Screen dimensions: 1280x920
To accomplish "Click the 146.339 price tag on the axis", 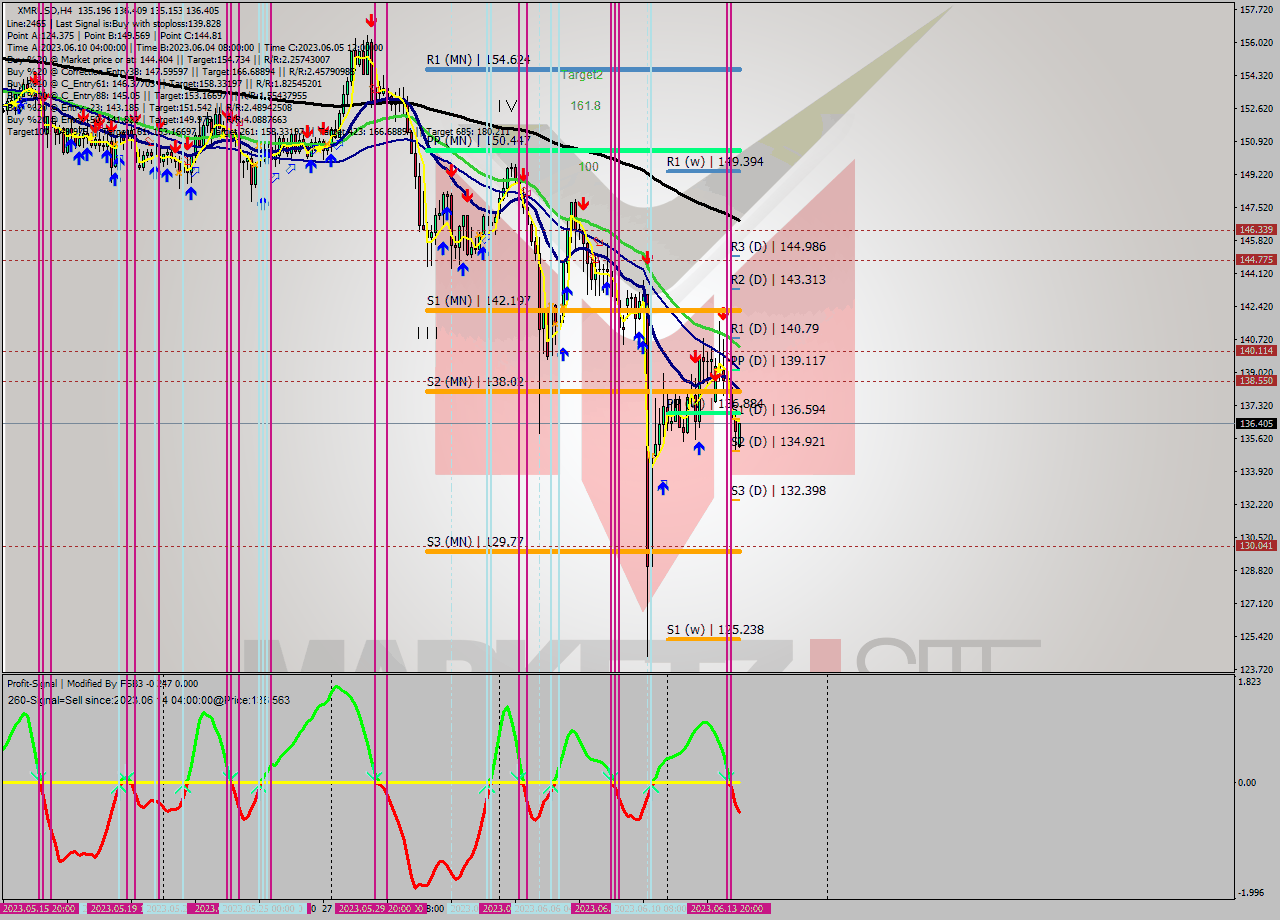I will (1255, 230).
